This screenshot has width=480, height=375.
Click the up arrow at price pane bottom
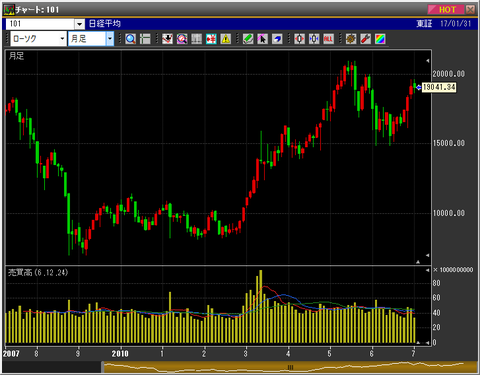click(x=418, y=262)
